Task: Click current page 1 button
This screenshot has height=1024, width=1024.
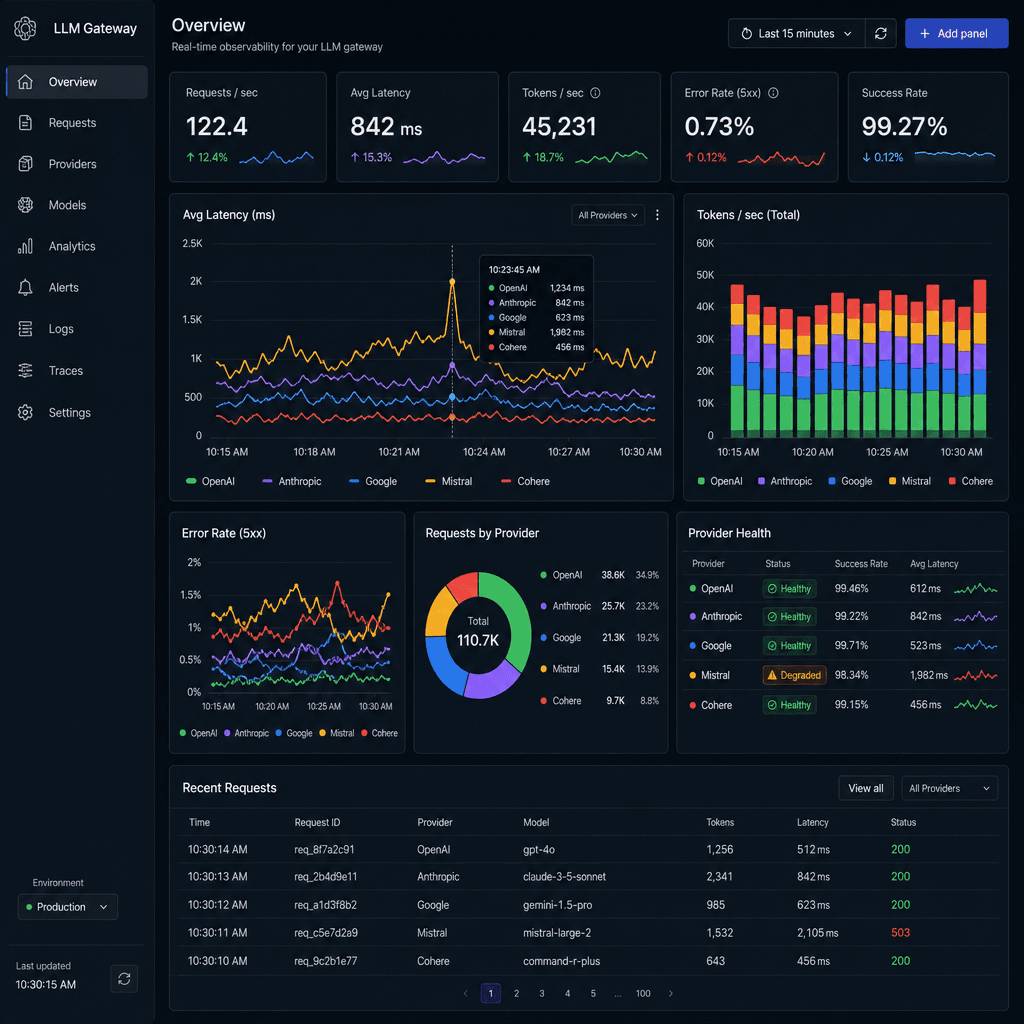Action: [490, 993]
